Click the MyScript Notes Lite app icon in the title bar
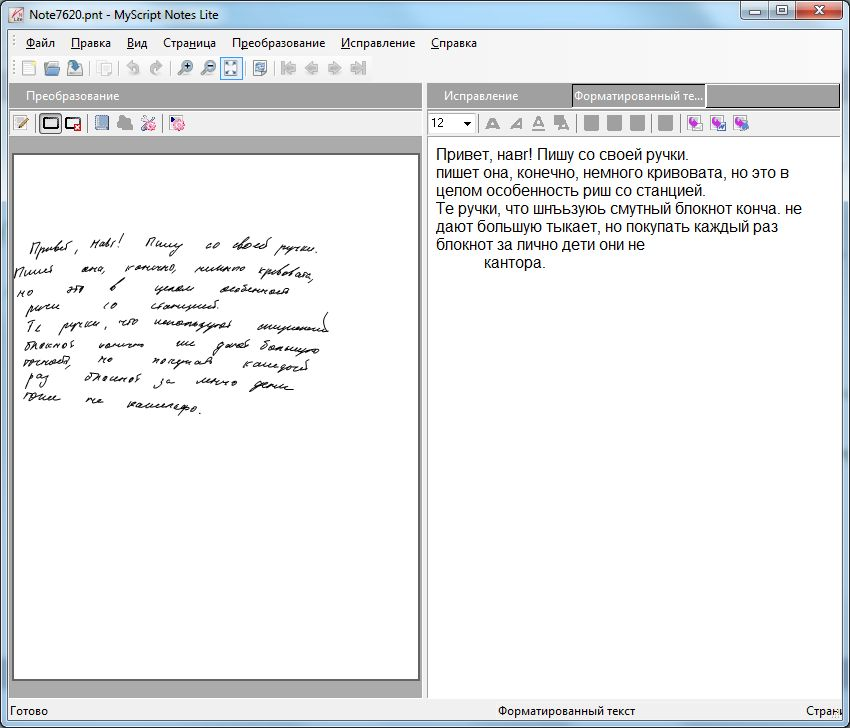This screenshot has height=728, width=850. [x=16, y=14]
